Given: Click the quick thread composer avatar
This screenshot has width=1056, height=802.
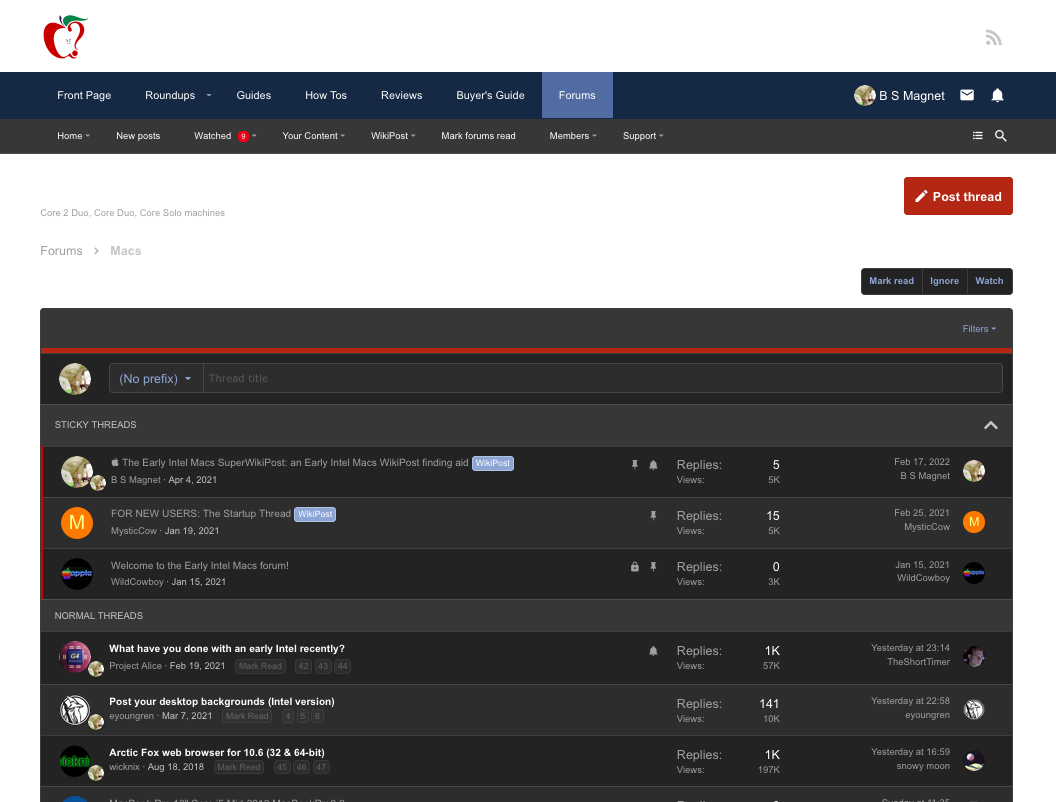Looking at the screenshot, I should 75,378.
